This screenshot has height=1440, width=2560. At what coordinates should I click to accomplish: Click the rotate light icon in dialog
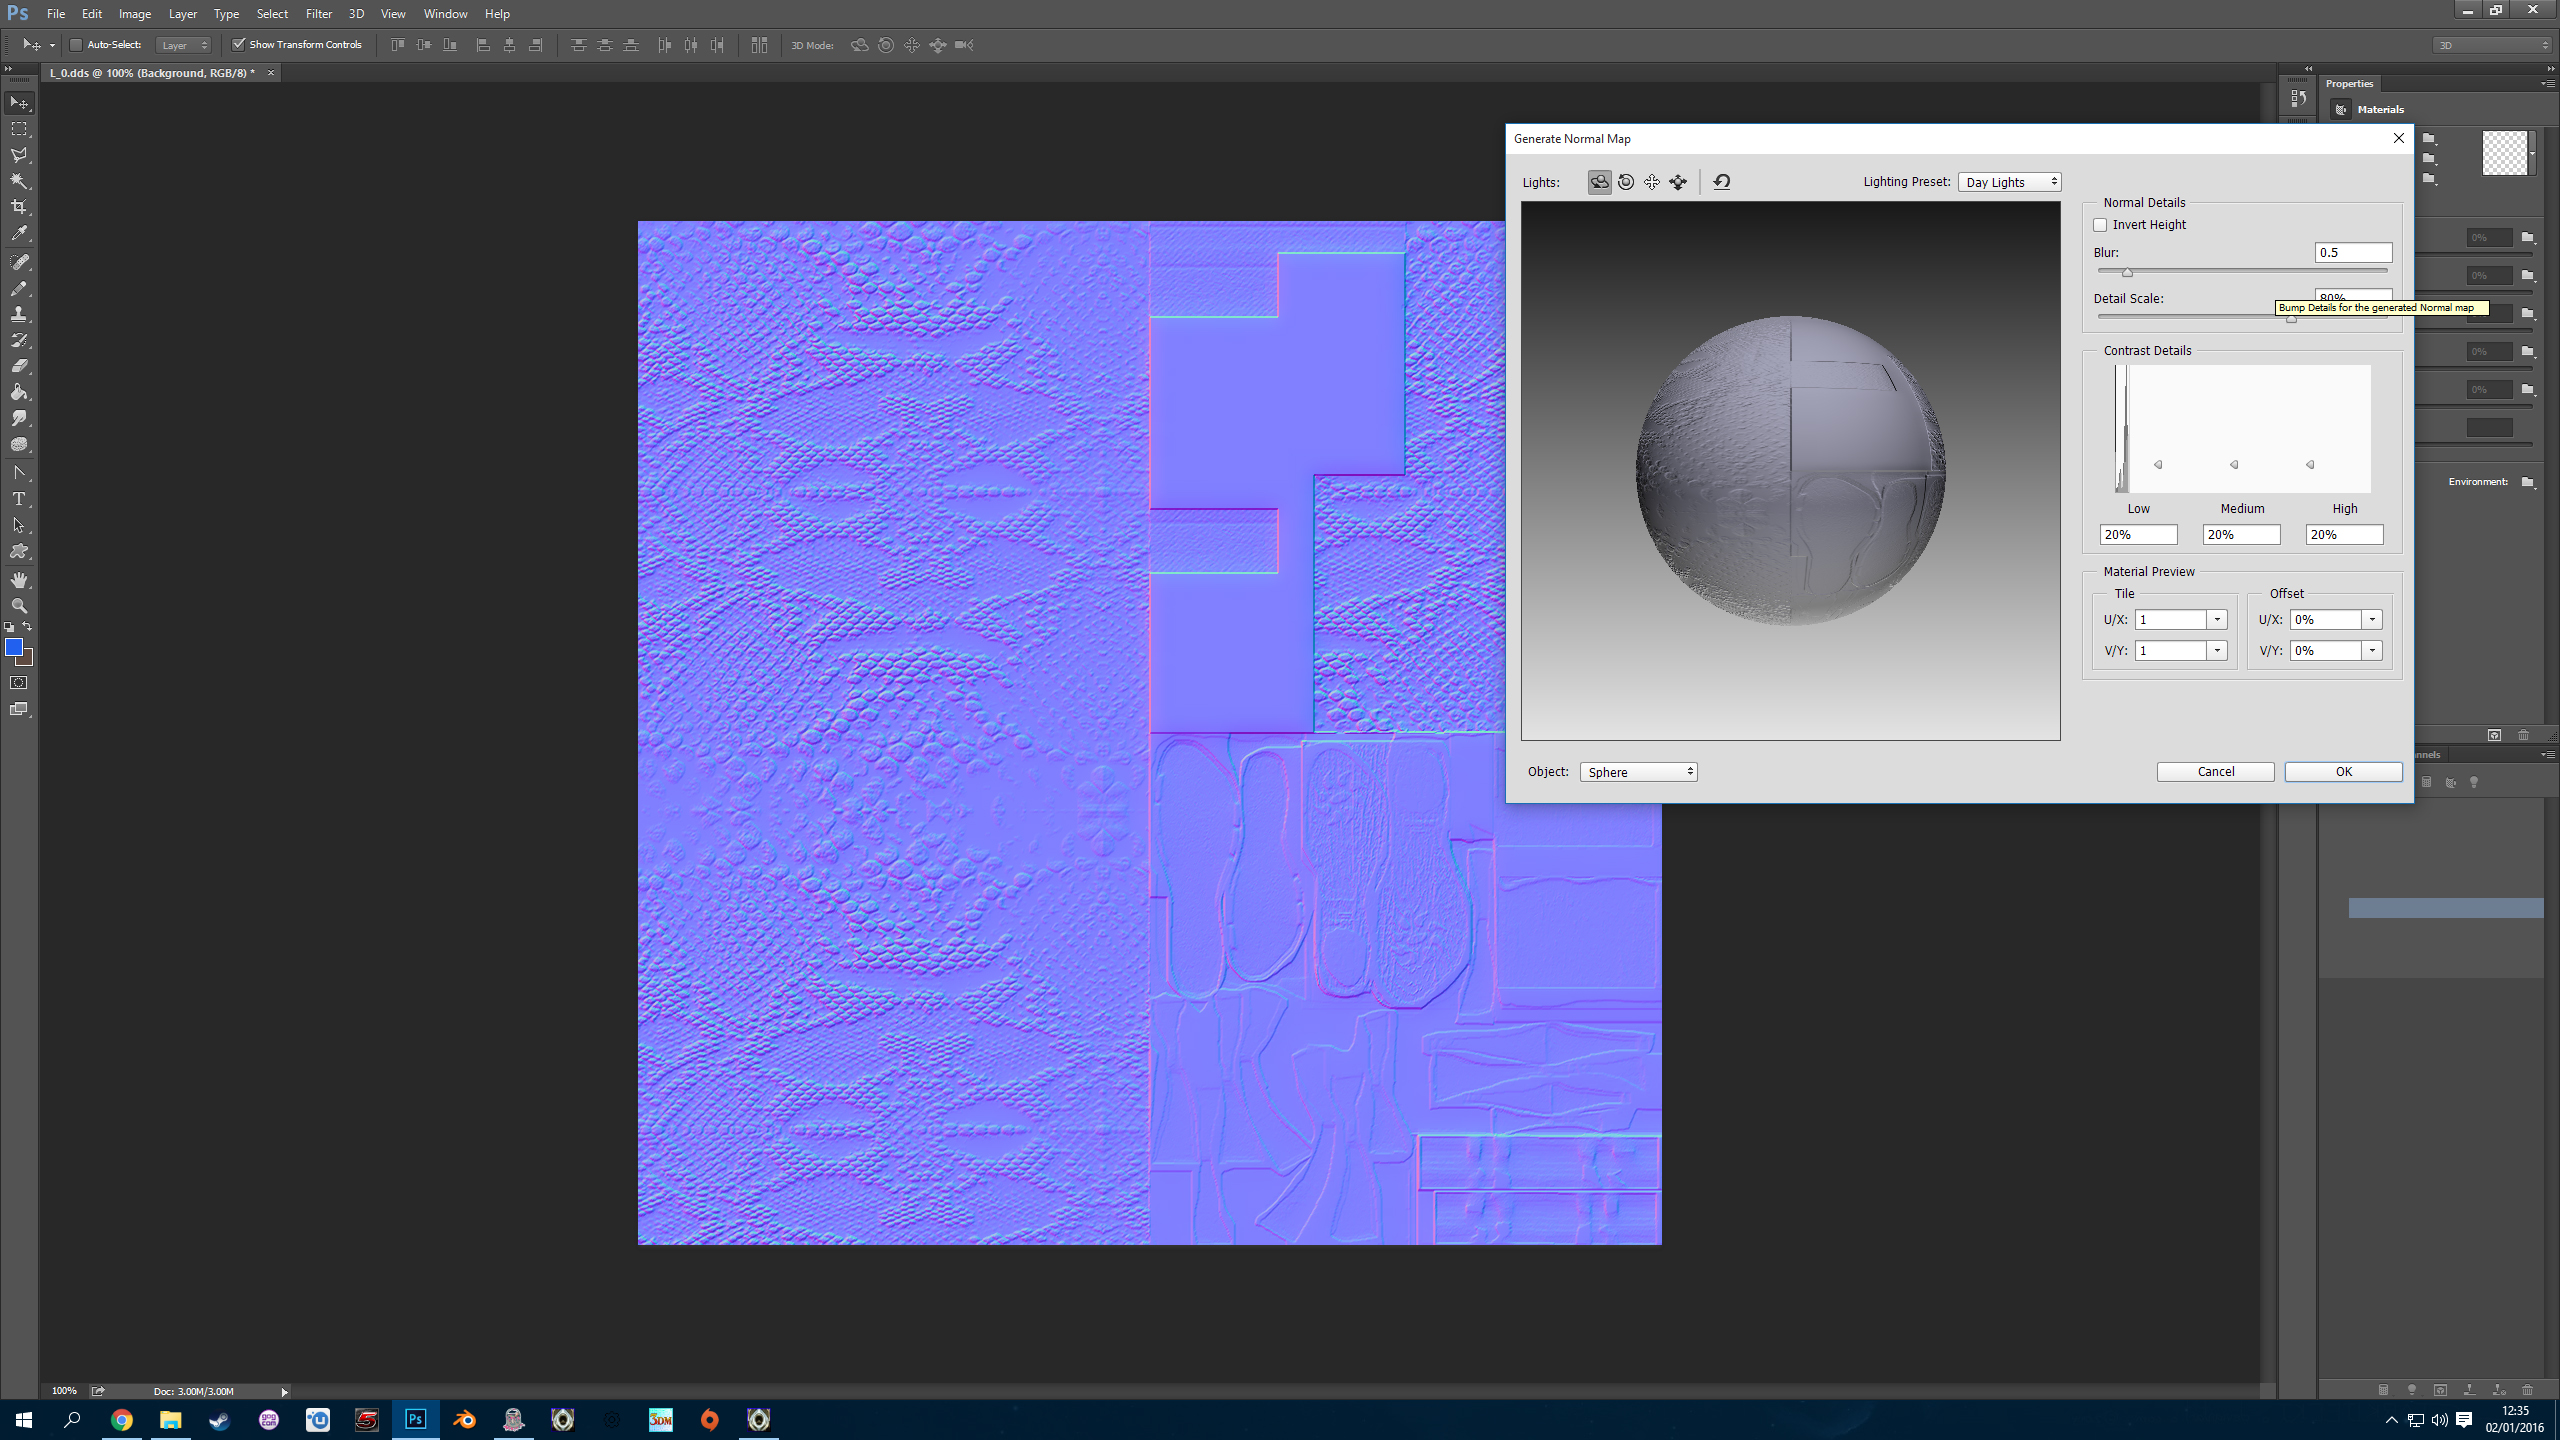click(1599, 182)
